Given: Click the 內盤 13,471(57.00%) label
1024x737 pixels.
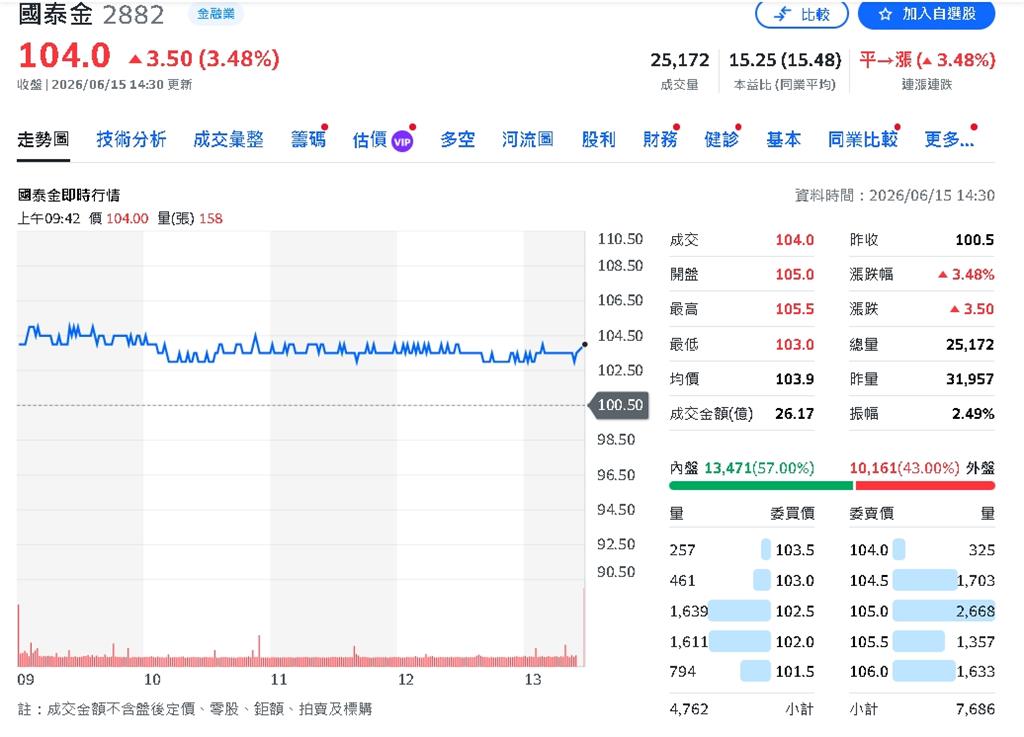Looking at the screenshot, I should coord(742,467).
